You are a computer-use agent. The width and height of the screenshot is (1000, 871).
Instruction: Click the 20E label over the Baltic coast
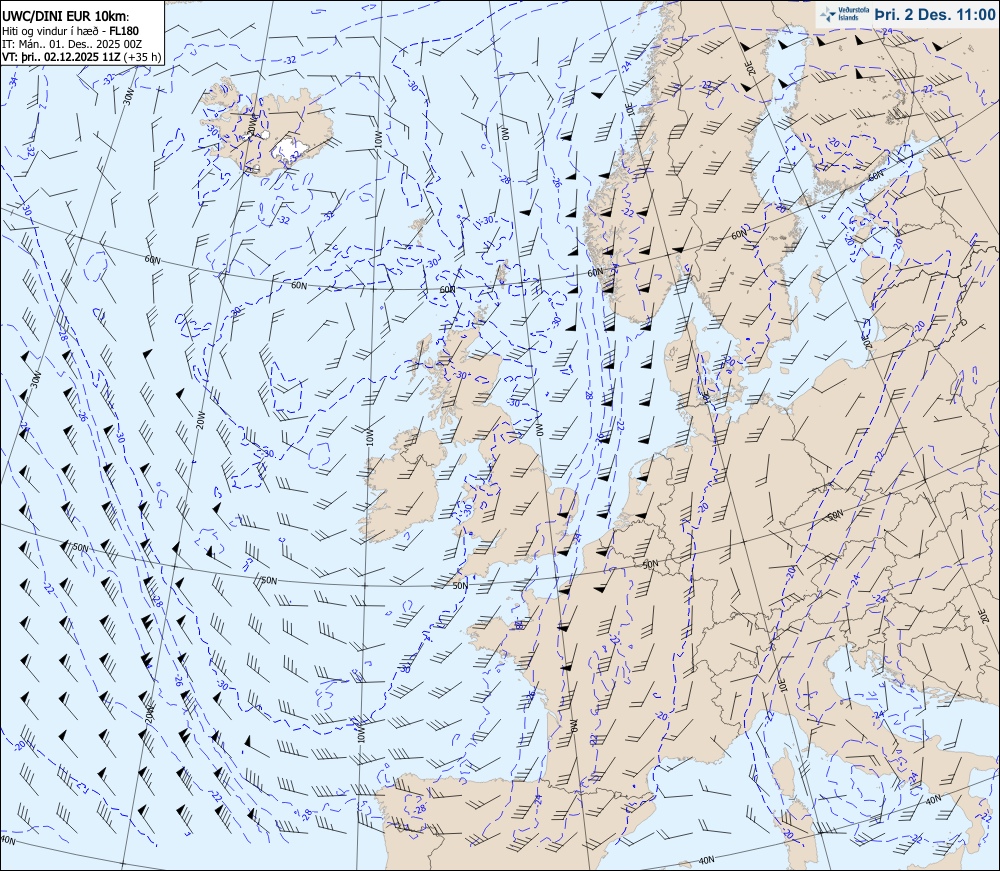[867, 341]
